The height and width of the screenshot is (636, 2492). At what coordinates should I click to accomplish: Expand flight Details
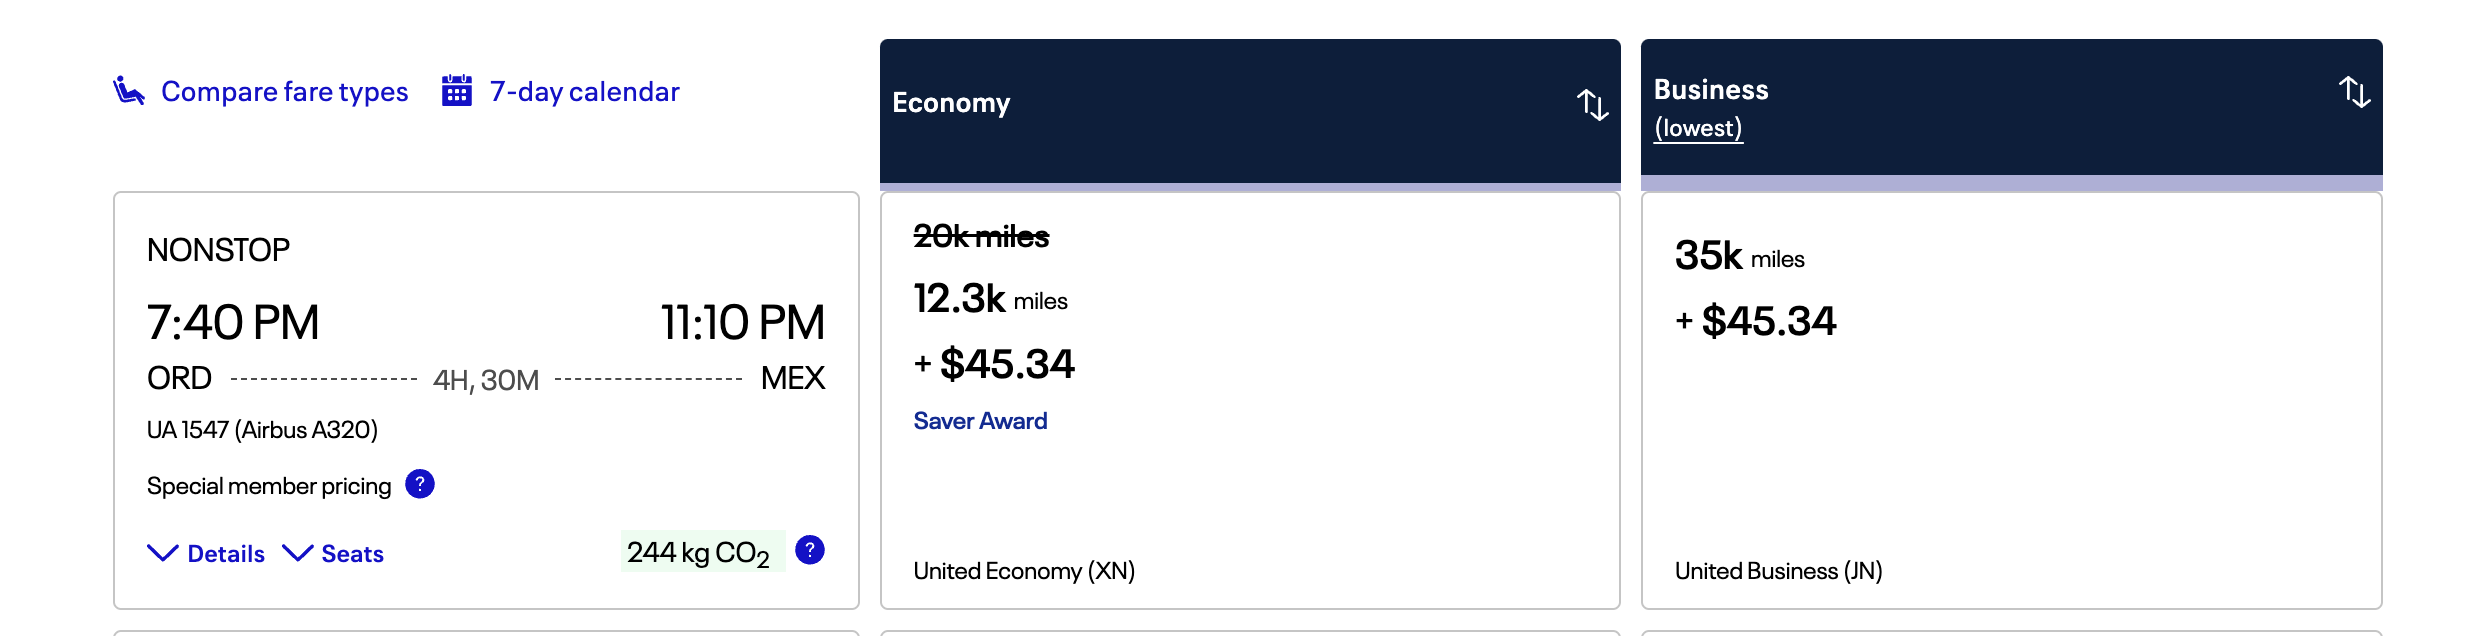(206, 553)
